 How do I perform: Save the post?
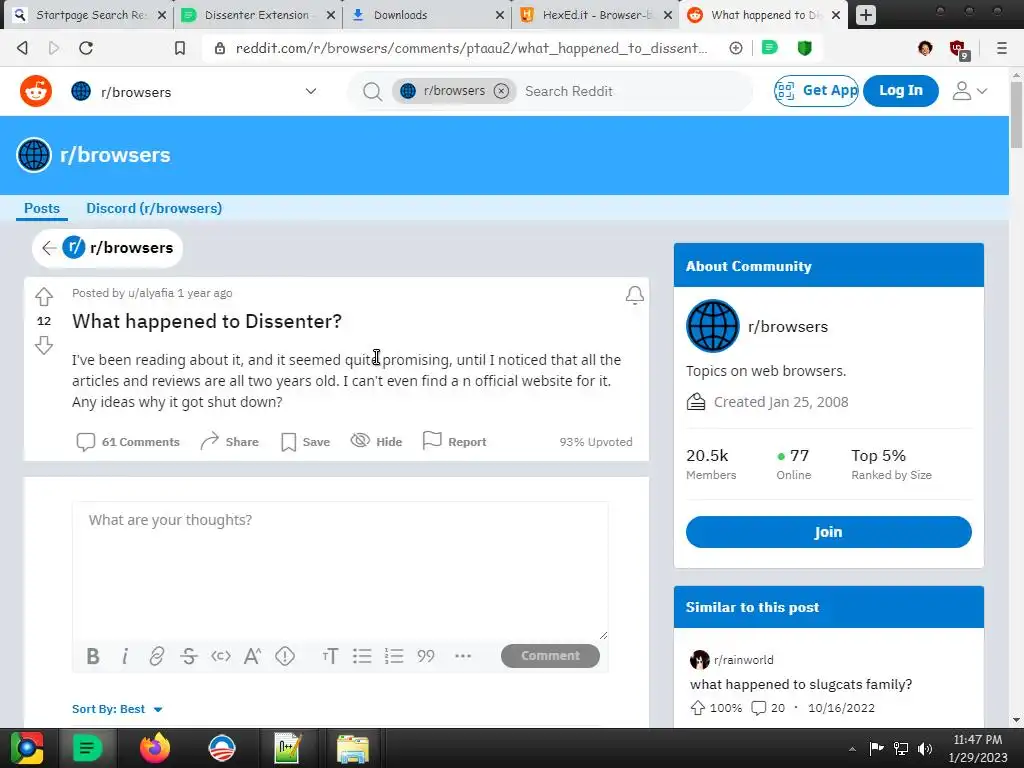pyautogui.click(x=305, y=441)
